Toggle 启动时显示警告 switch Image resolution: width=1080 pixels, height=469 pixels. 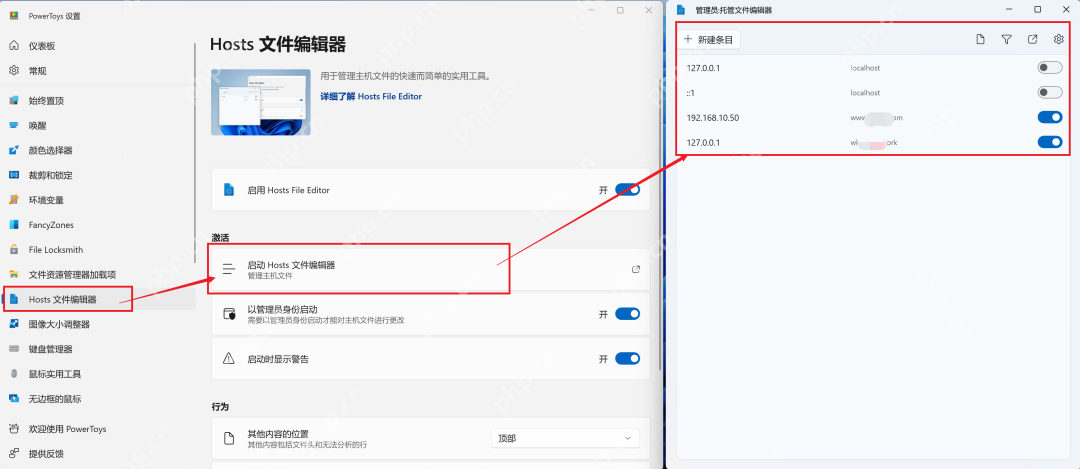tap(627, 358)
